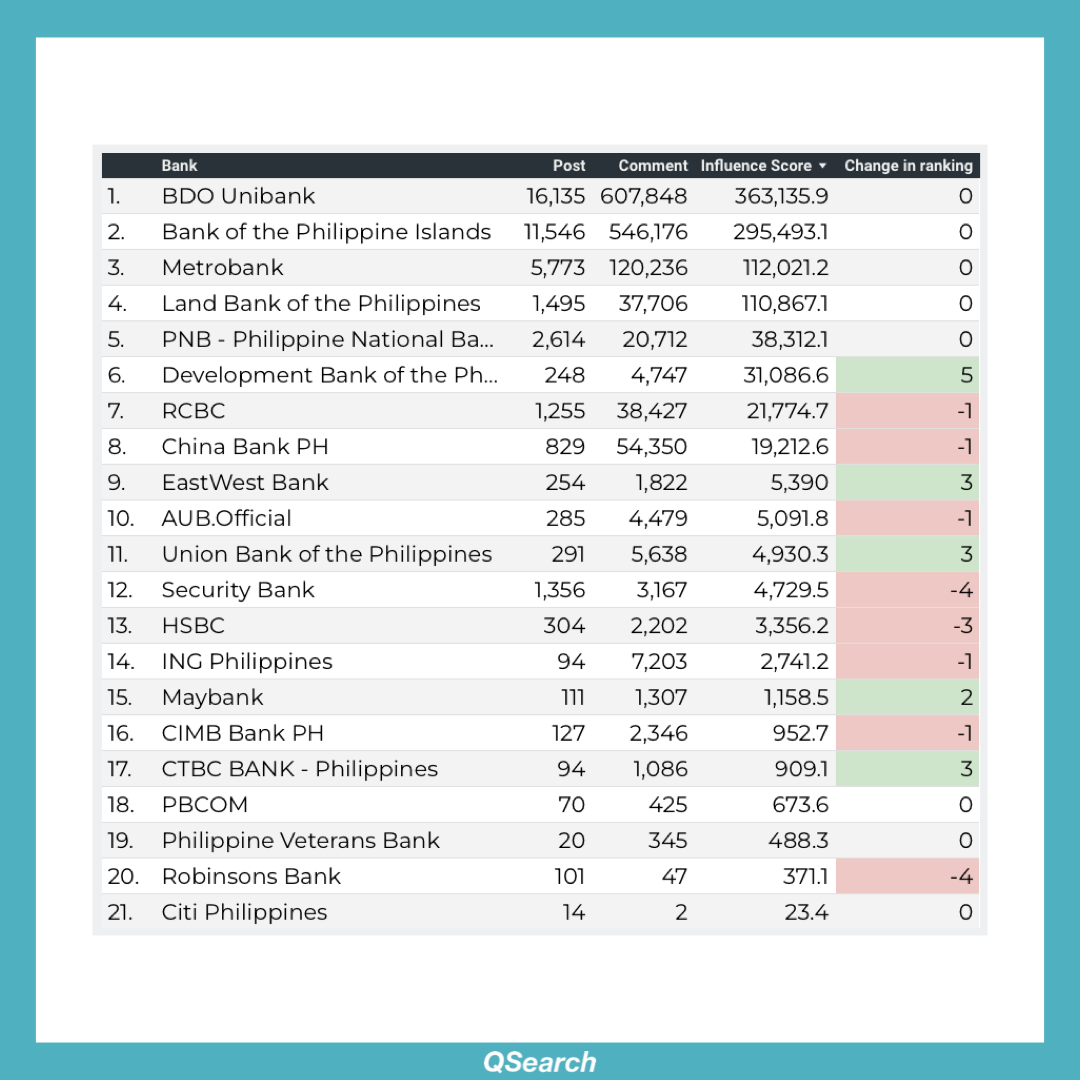Screen dimensions: 1080x1080
Task: Click PNB post count 2,614
Action: (559, 340)
